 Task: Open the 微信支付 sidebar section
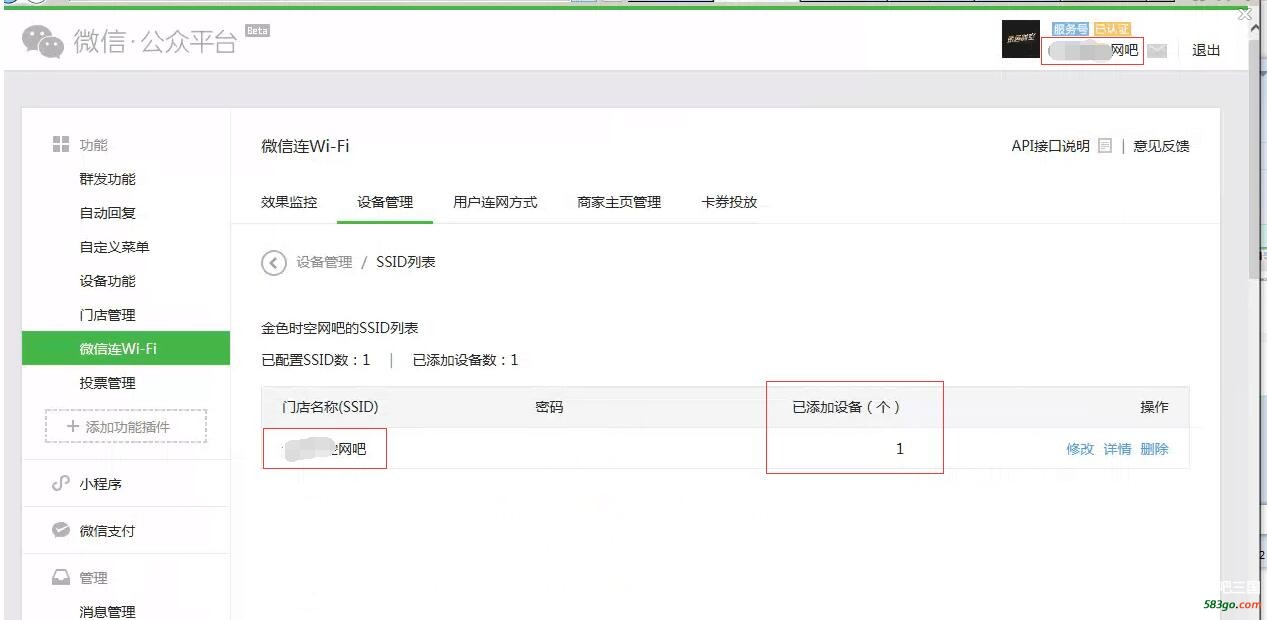pyautogui.click(x=107, y=531)
